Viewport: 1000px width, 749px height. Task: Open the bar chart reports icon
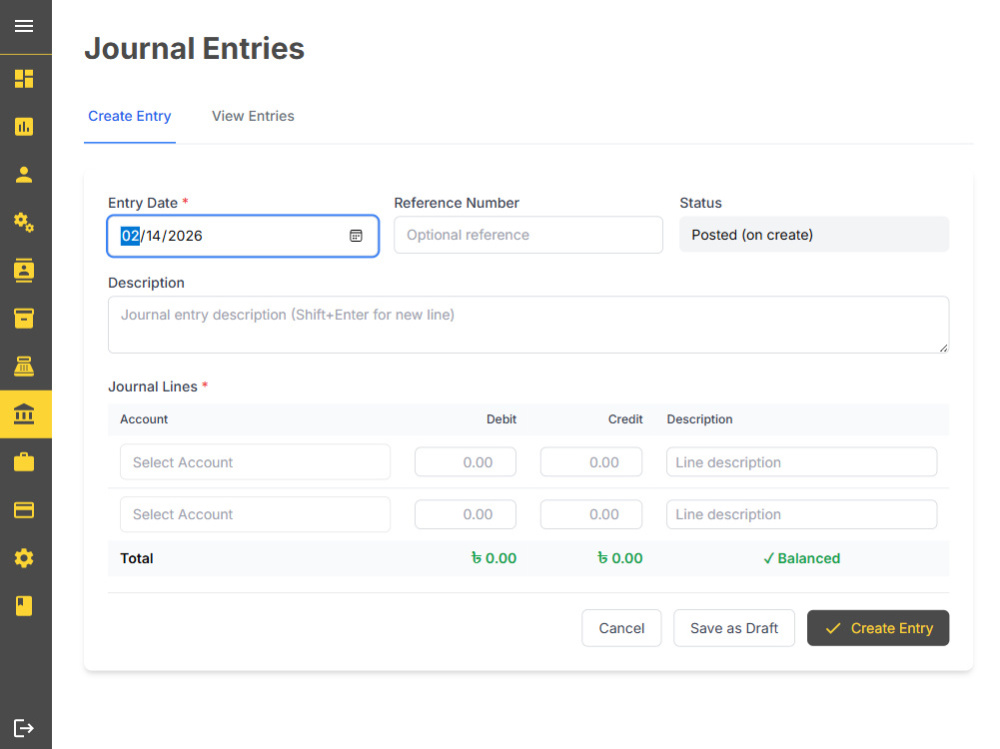point(24,126)
